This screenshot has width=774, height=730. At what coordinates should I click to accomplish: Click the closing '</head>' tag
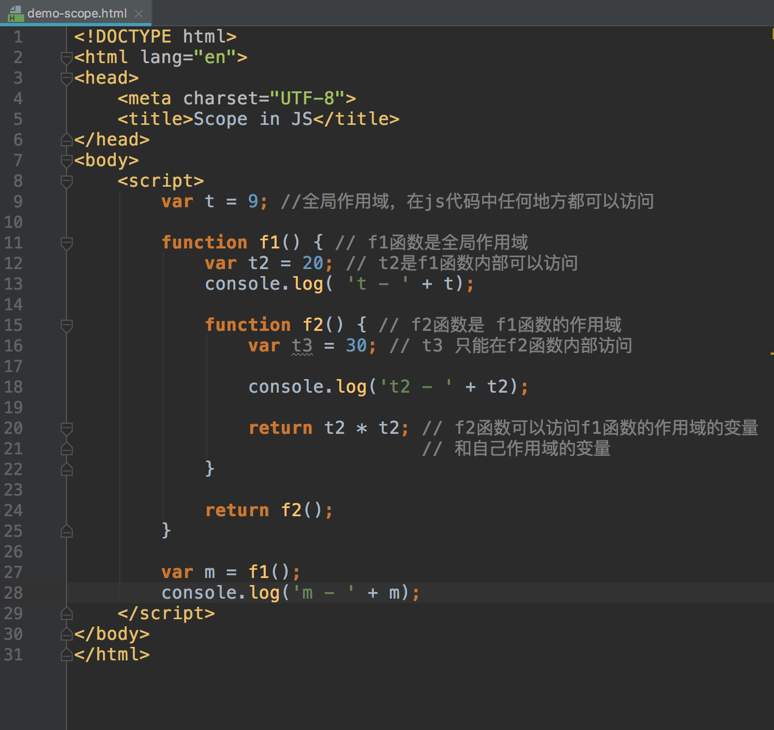pyautogui.click(x=112, y=140)
